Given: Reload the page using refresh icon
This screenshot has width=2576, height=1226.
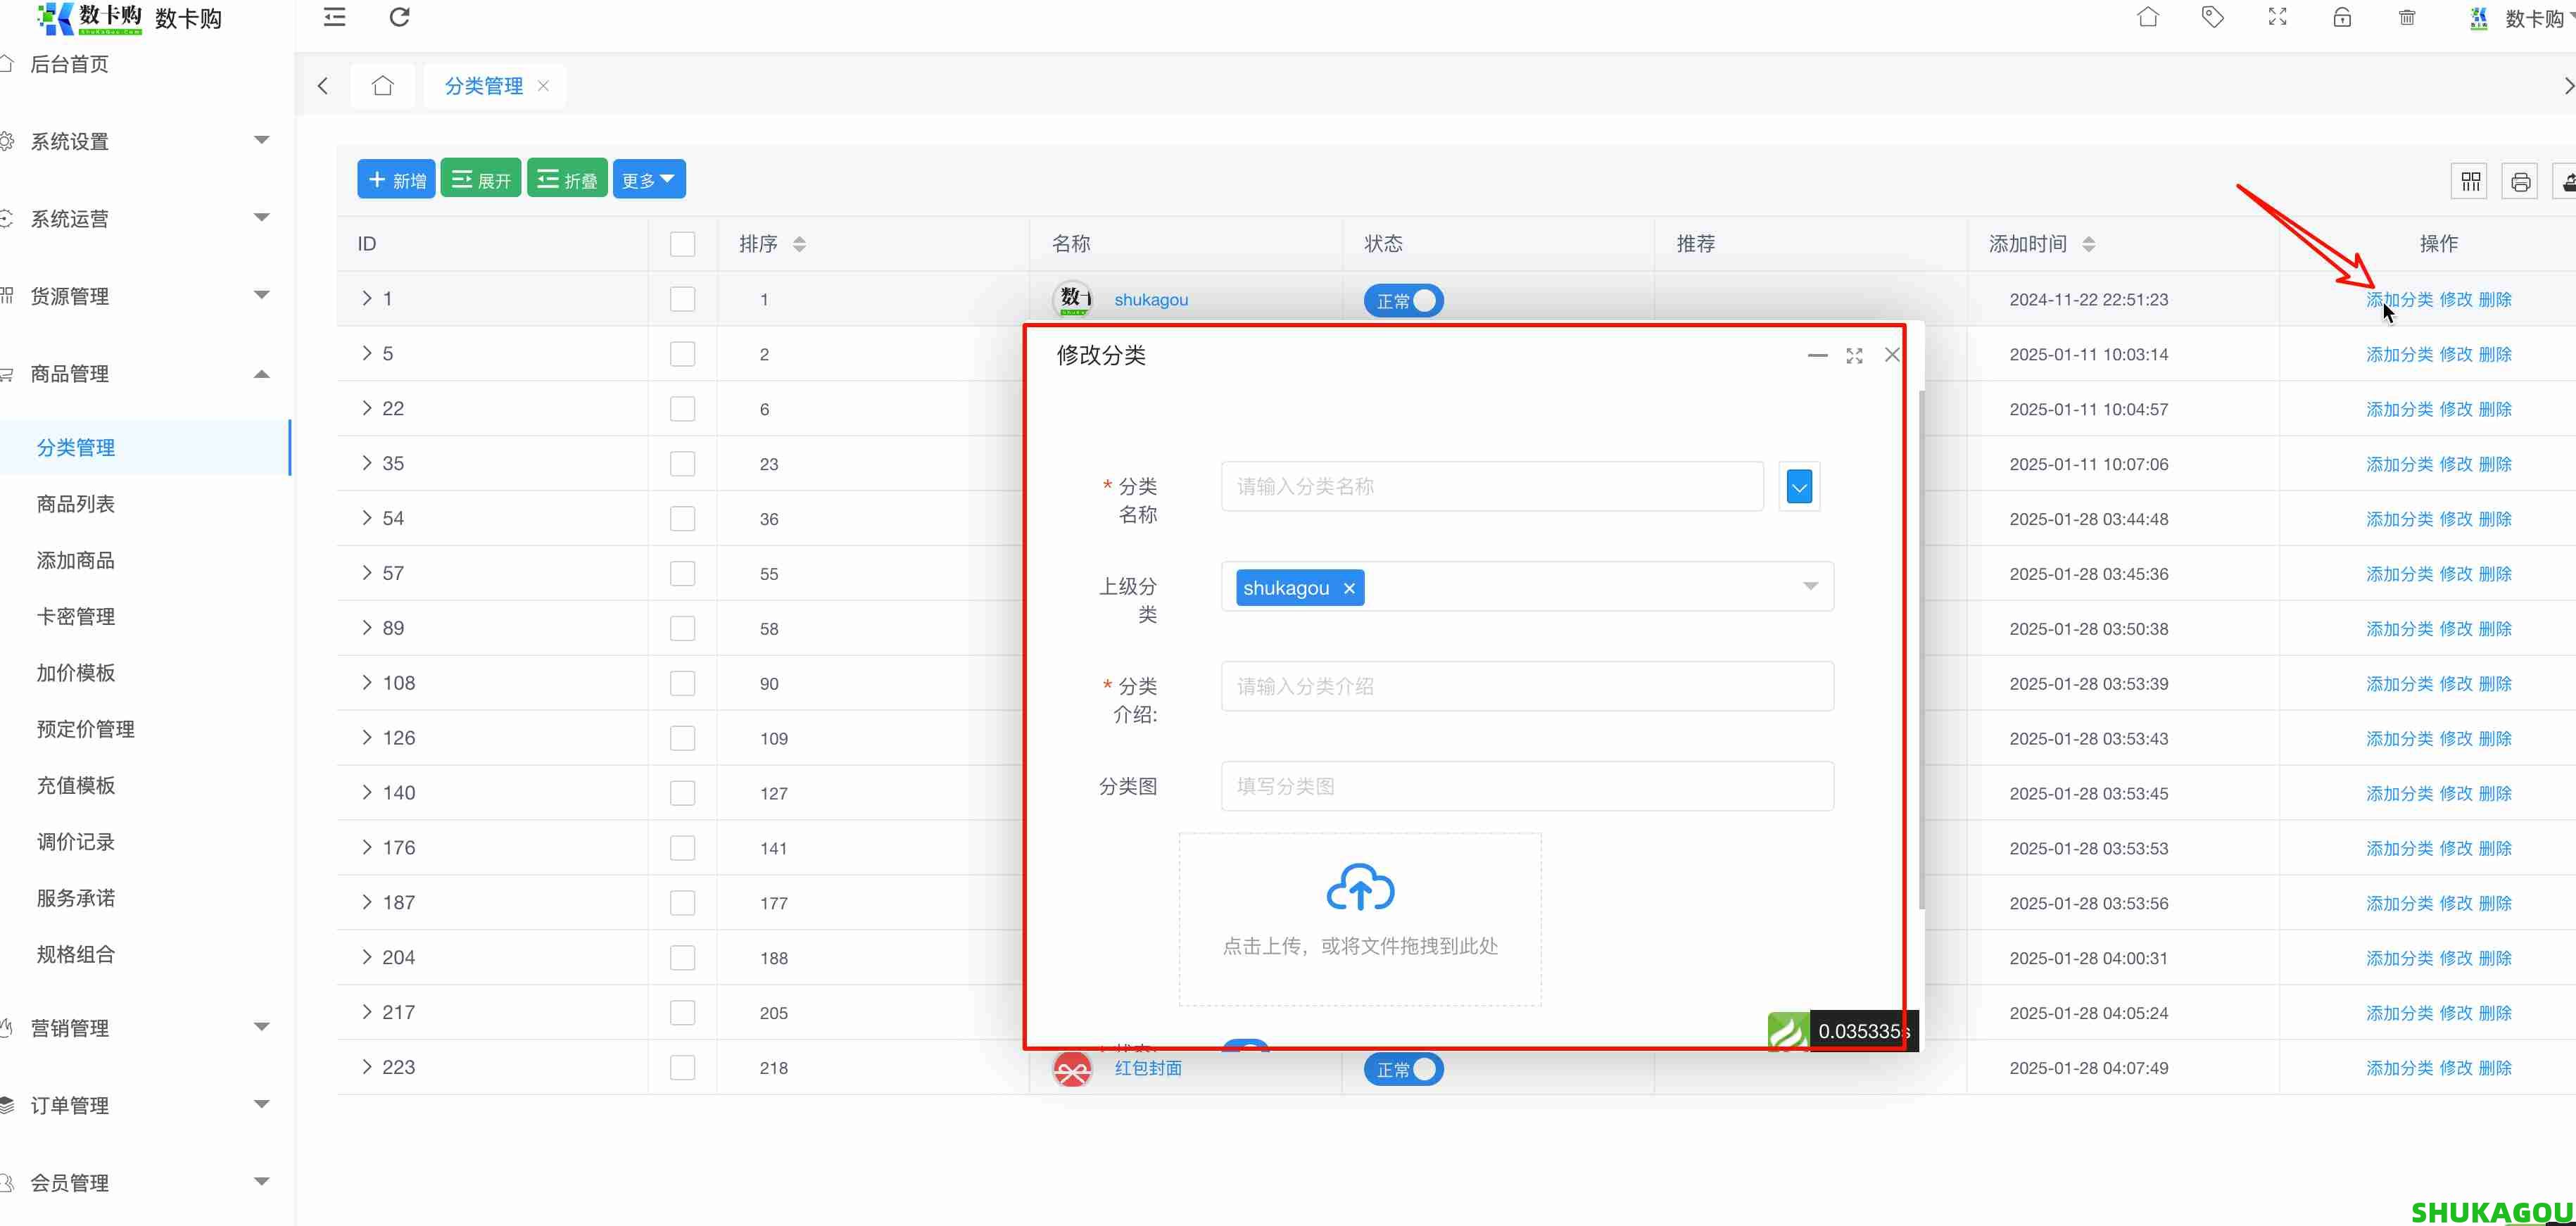Looking at the screenshot, I should point(399,17).
